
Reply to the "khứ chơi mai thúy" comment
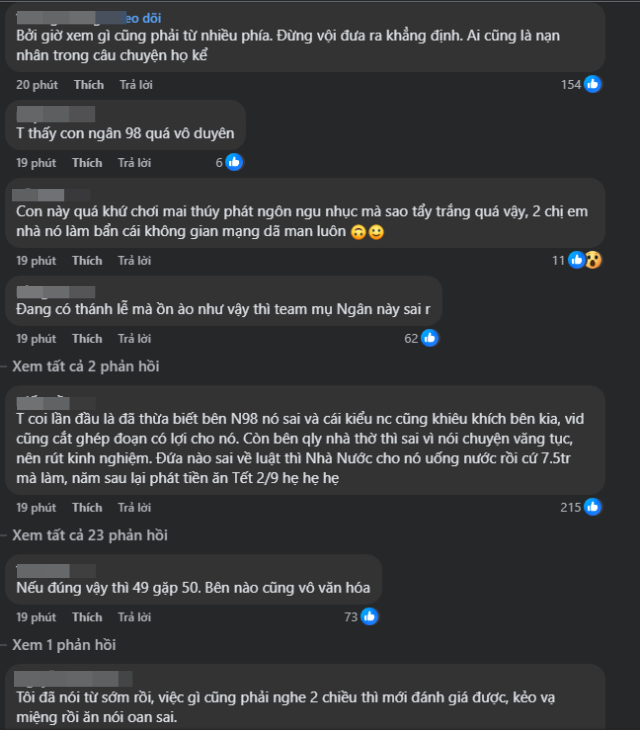click(134, 260)
